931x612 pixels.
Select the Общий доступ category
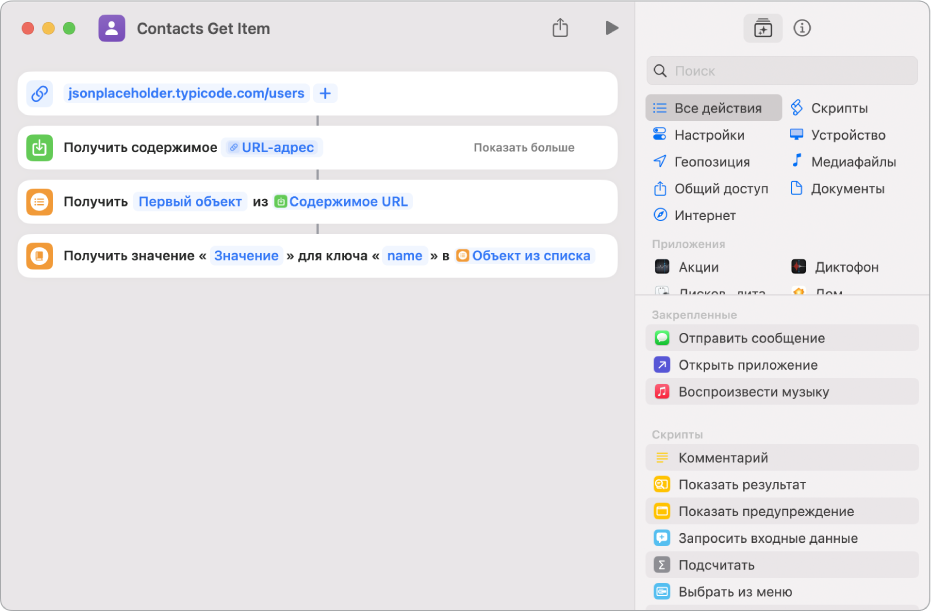[710, 189]
